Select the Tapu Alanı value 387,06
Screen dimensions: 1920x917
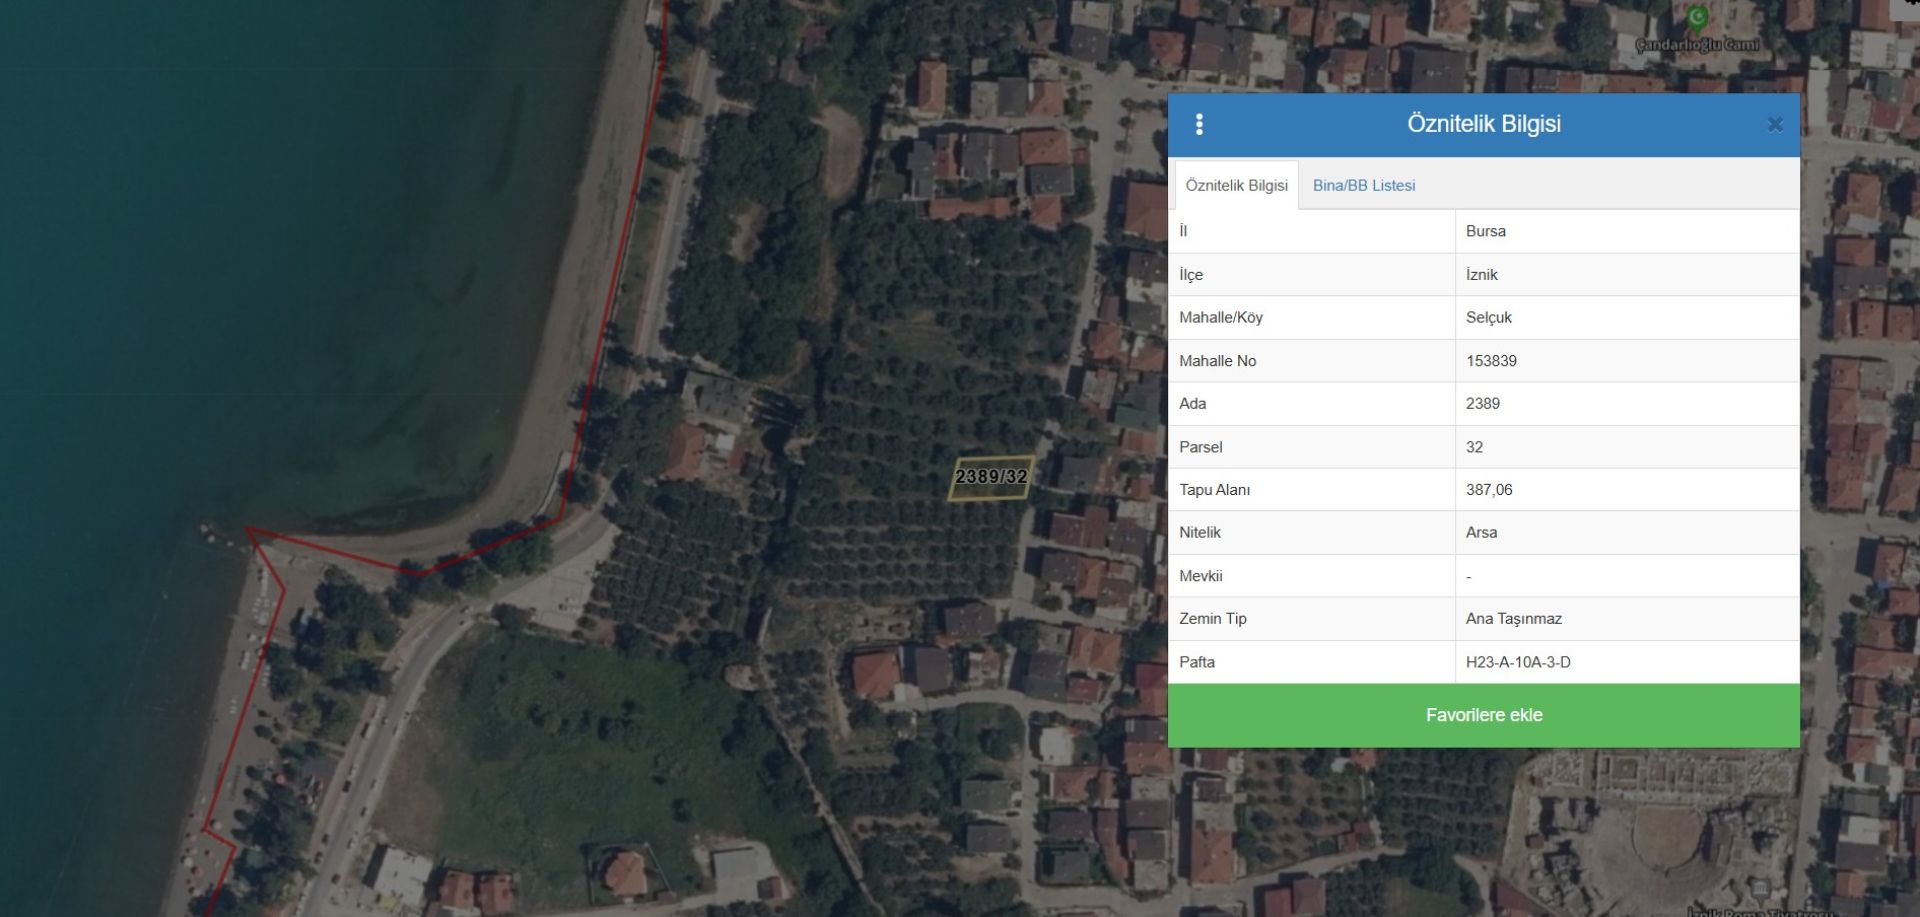1489,490
